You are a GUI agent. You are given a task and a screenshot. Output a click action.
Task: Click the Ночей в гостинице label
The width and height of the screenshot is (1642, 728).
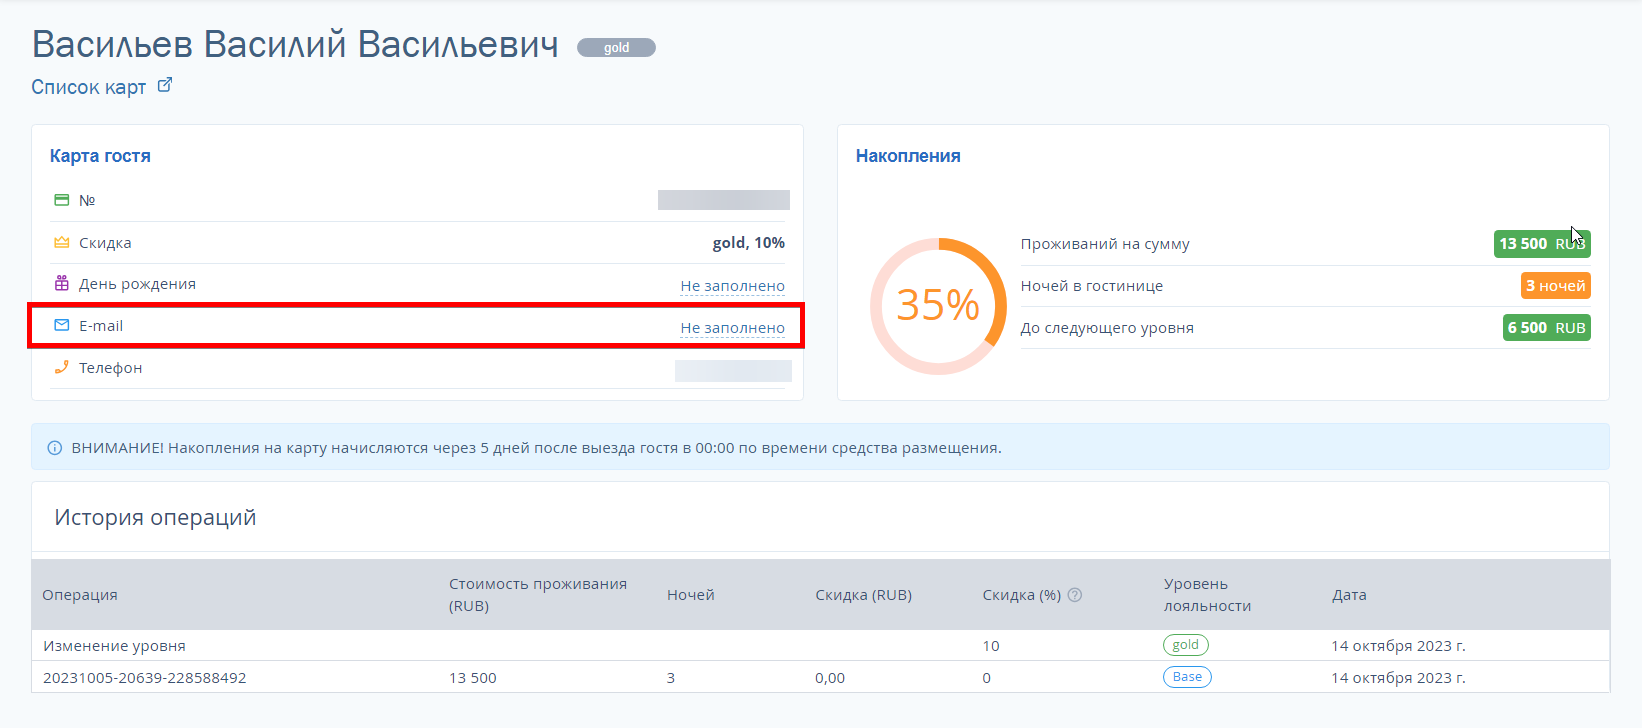[x=1091, y=286]
